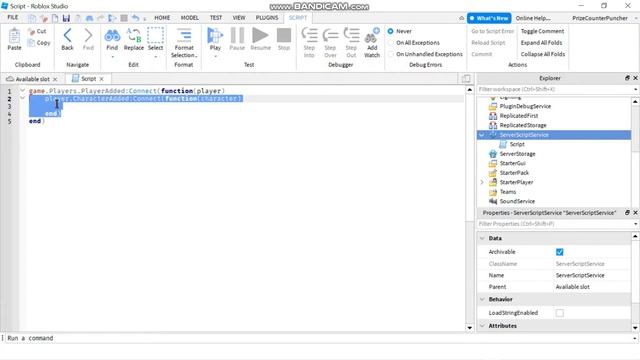Switch to the TEST ribbon tab
The image size is (640, 360).
pyautogui.click(x=216, y=18)
